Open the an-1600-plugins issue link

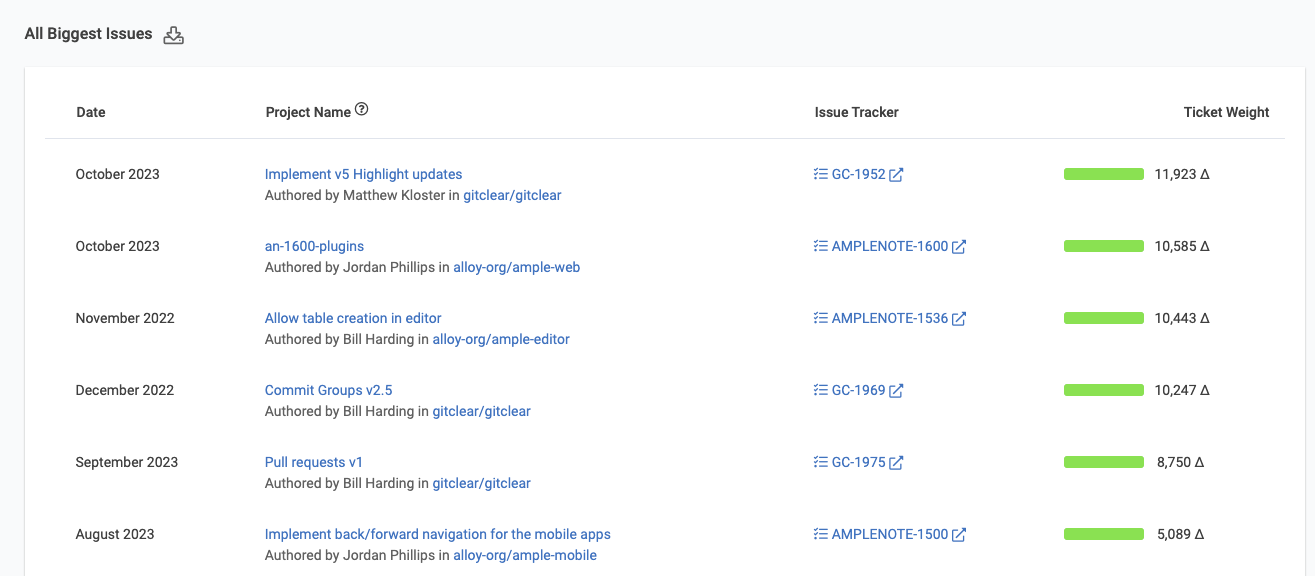point(314,246)
